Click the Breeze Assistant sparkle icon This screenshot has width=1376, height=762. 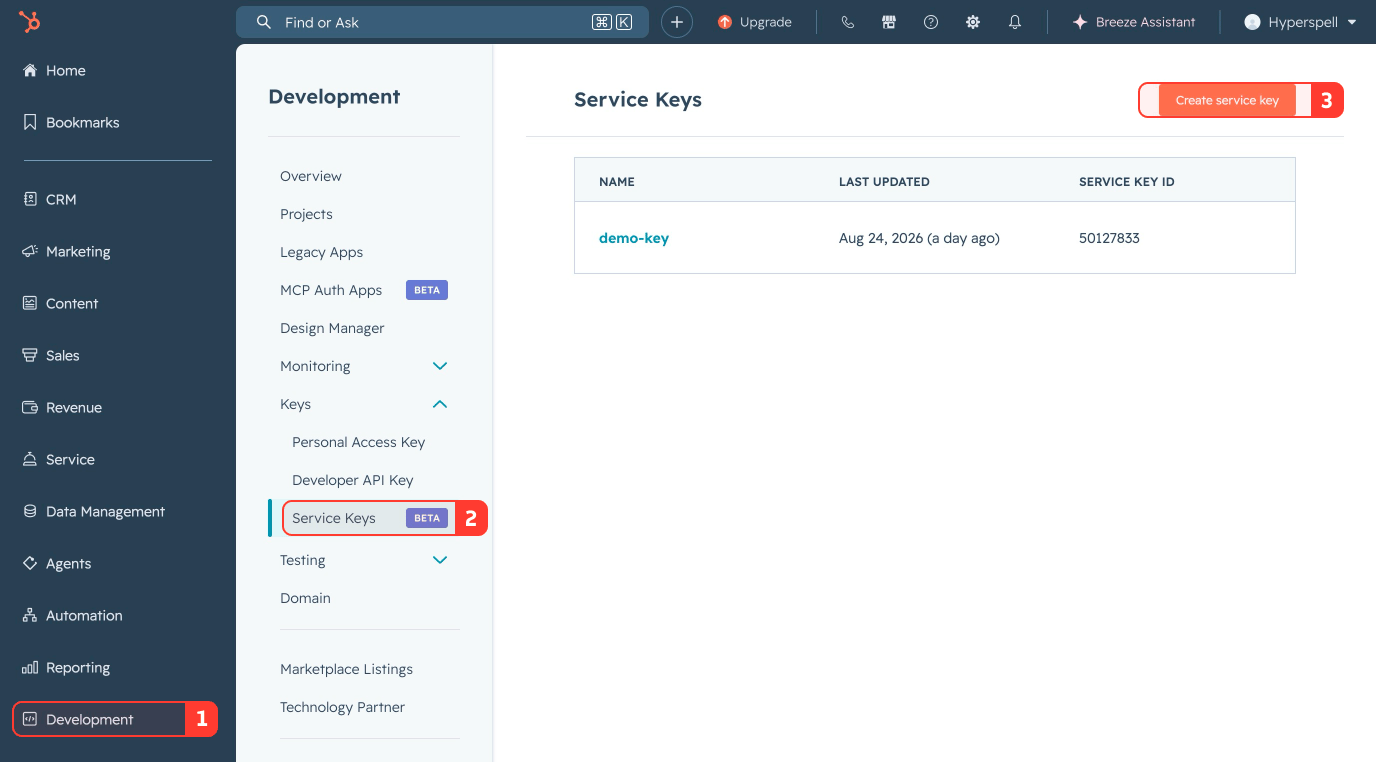click(1080, 22)
